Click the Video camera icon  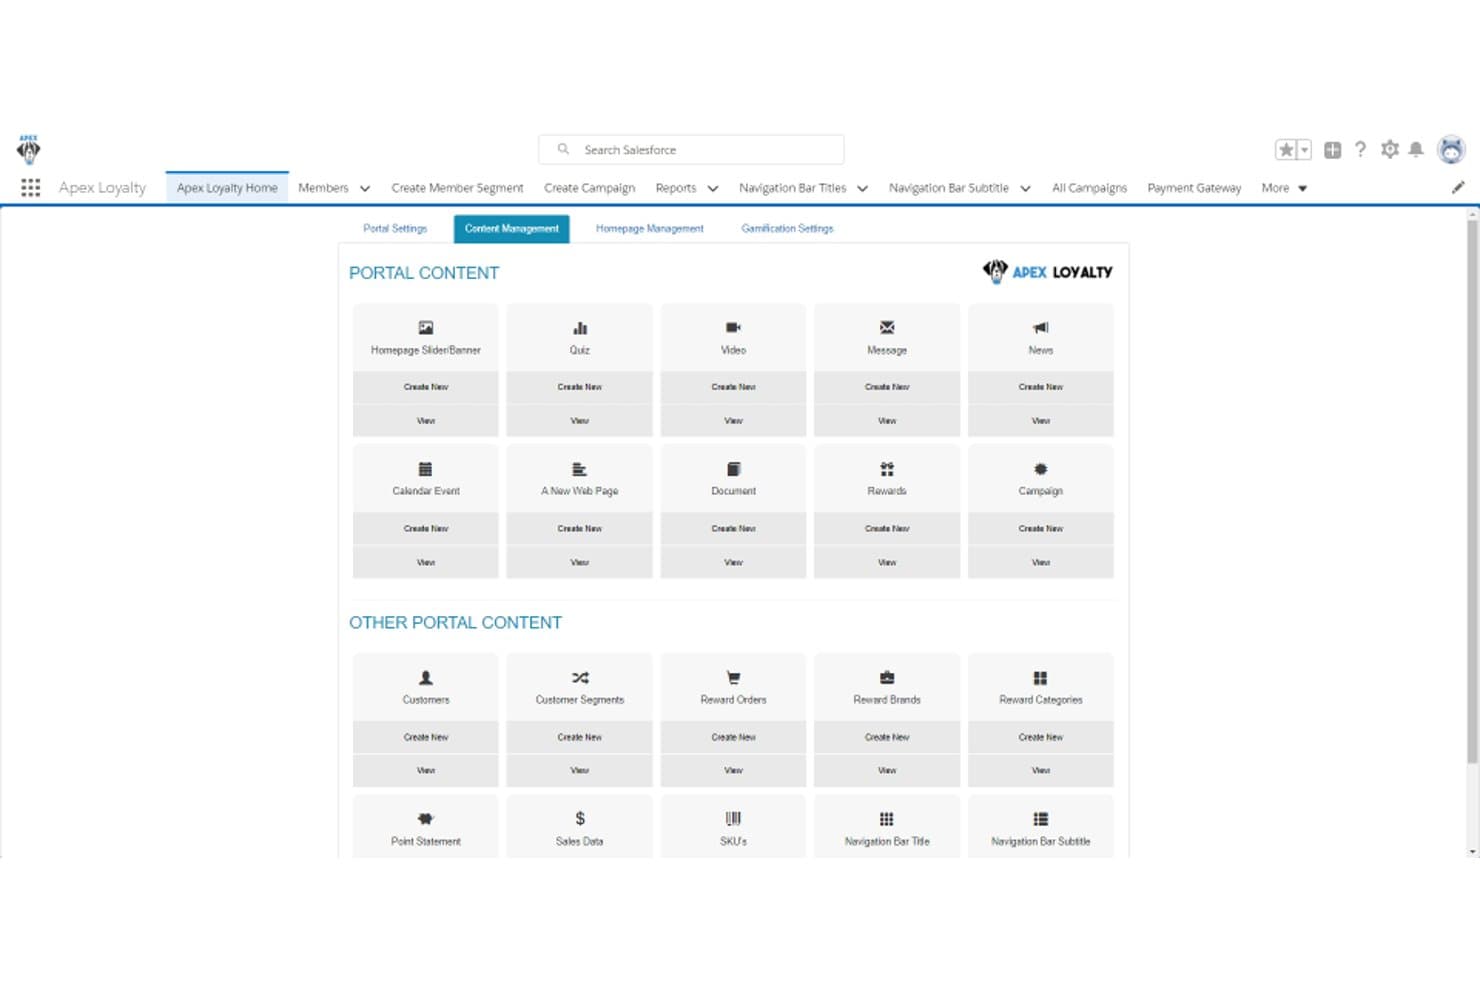pyautogui.click(x=733, y=328)
